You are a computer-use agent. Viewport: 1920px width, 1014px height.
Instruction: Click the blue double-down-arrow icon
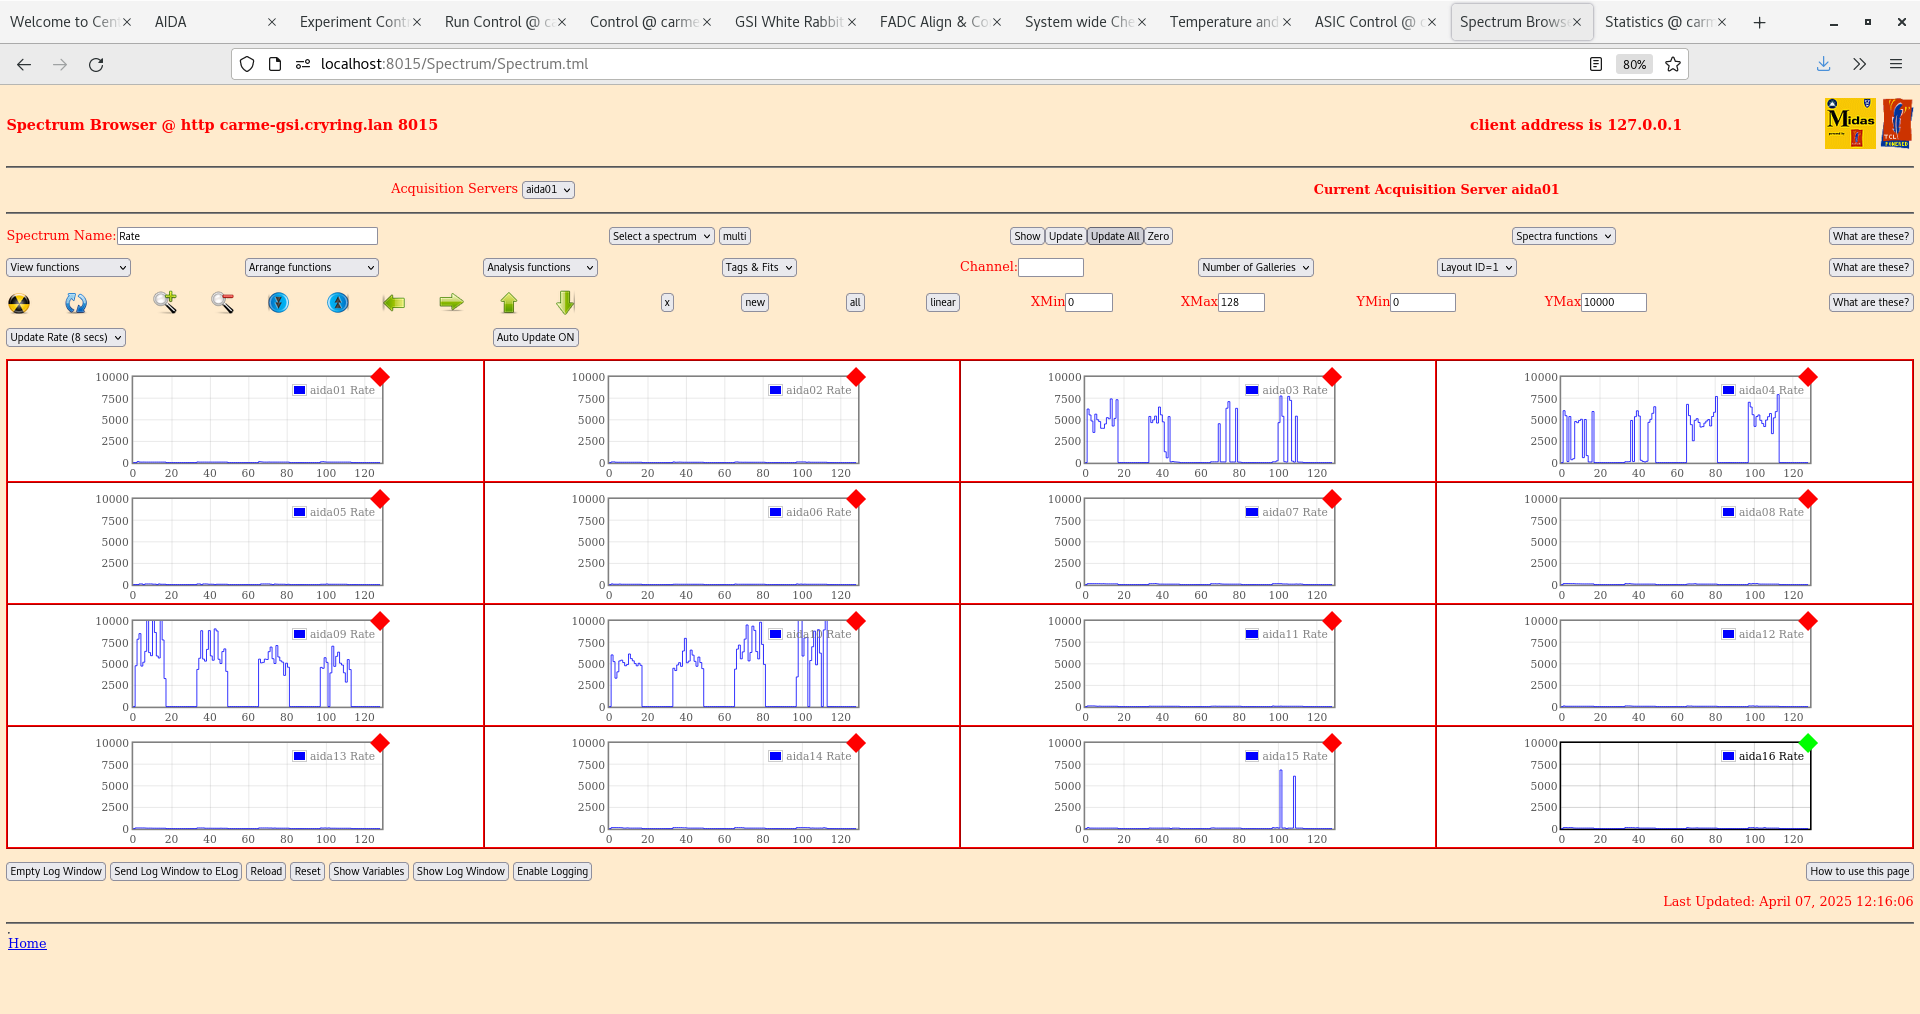pyautogui.click(x=278, y=303)
